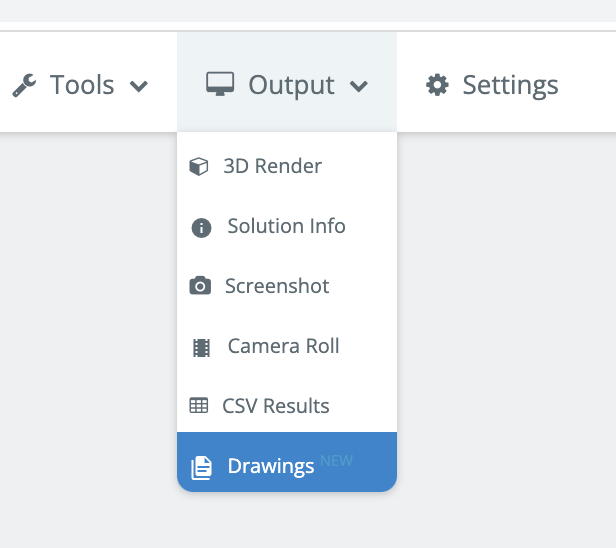The height and width of the screenshot is (548, 616).
Task: Click the film strip icon for Camera Roll
Action: pos(201,347)
